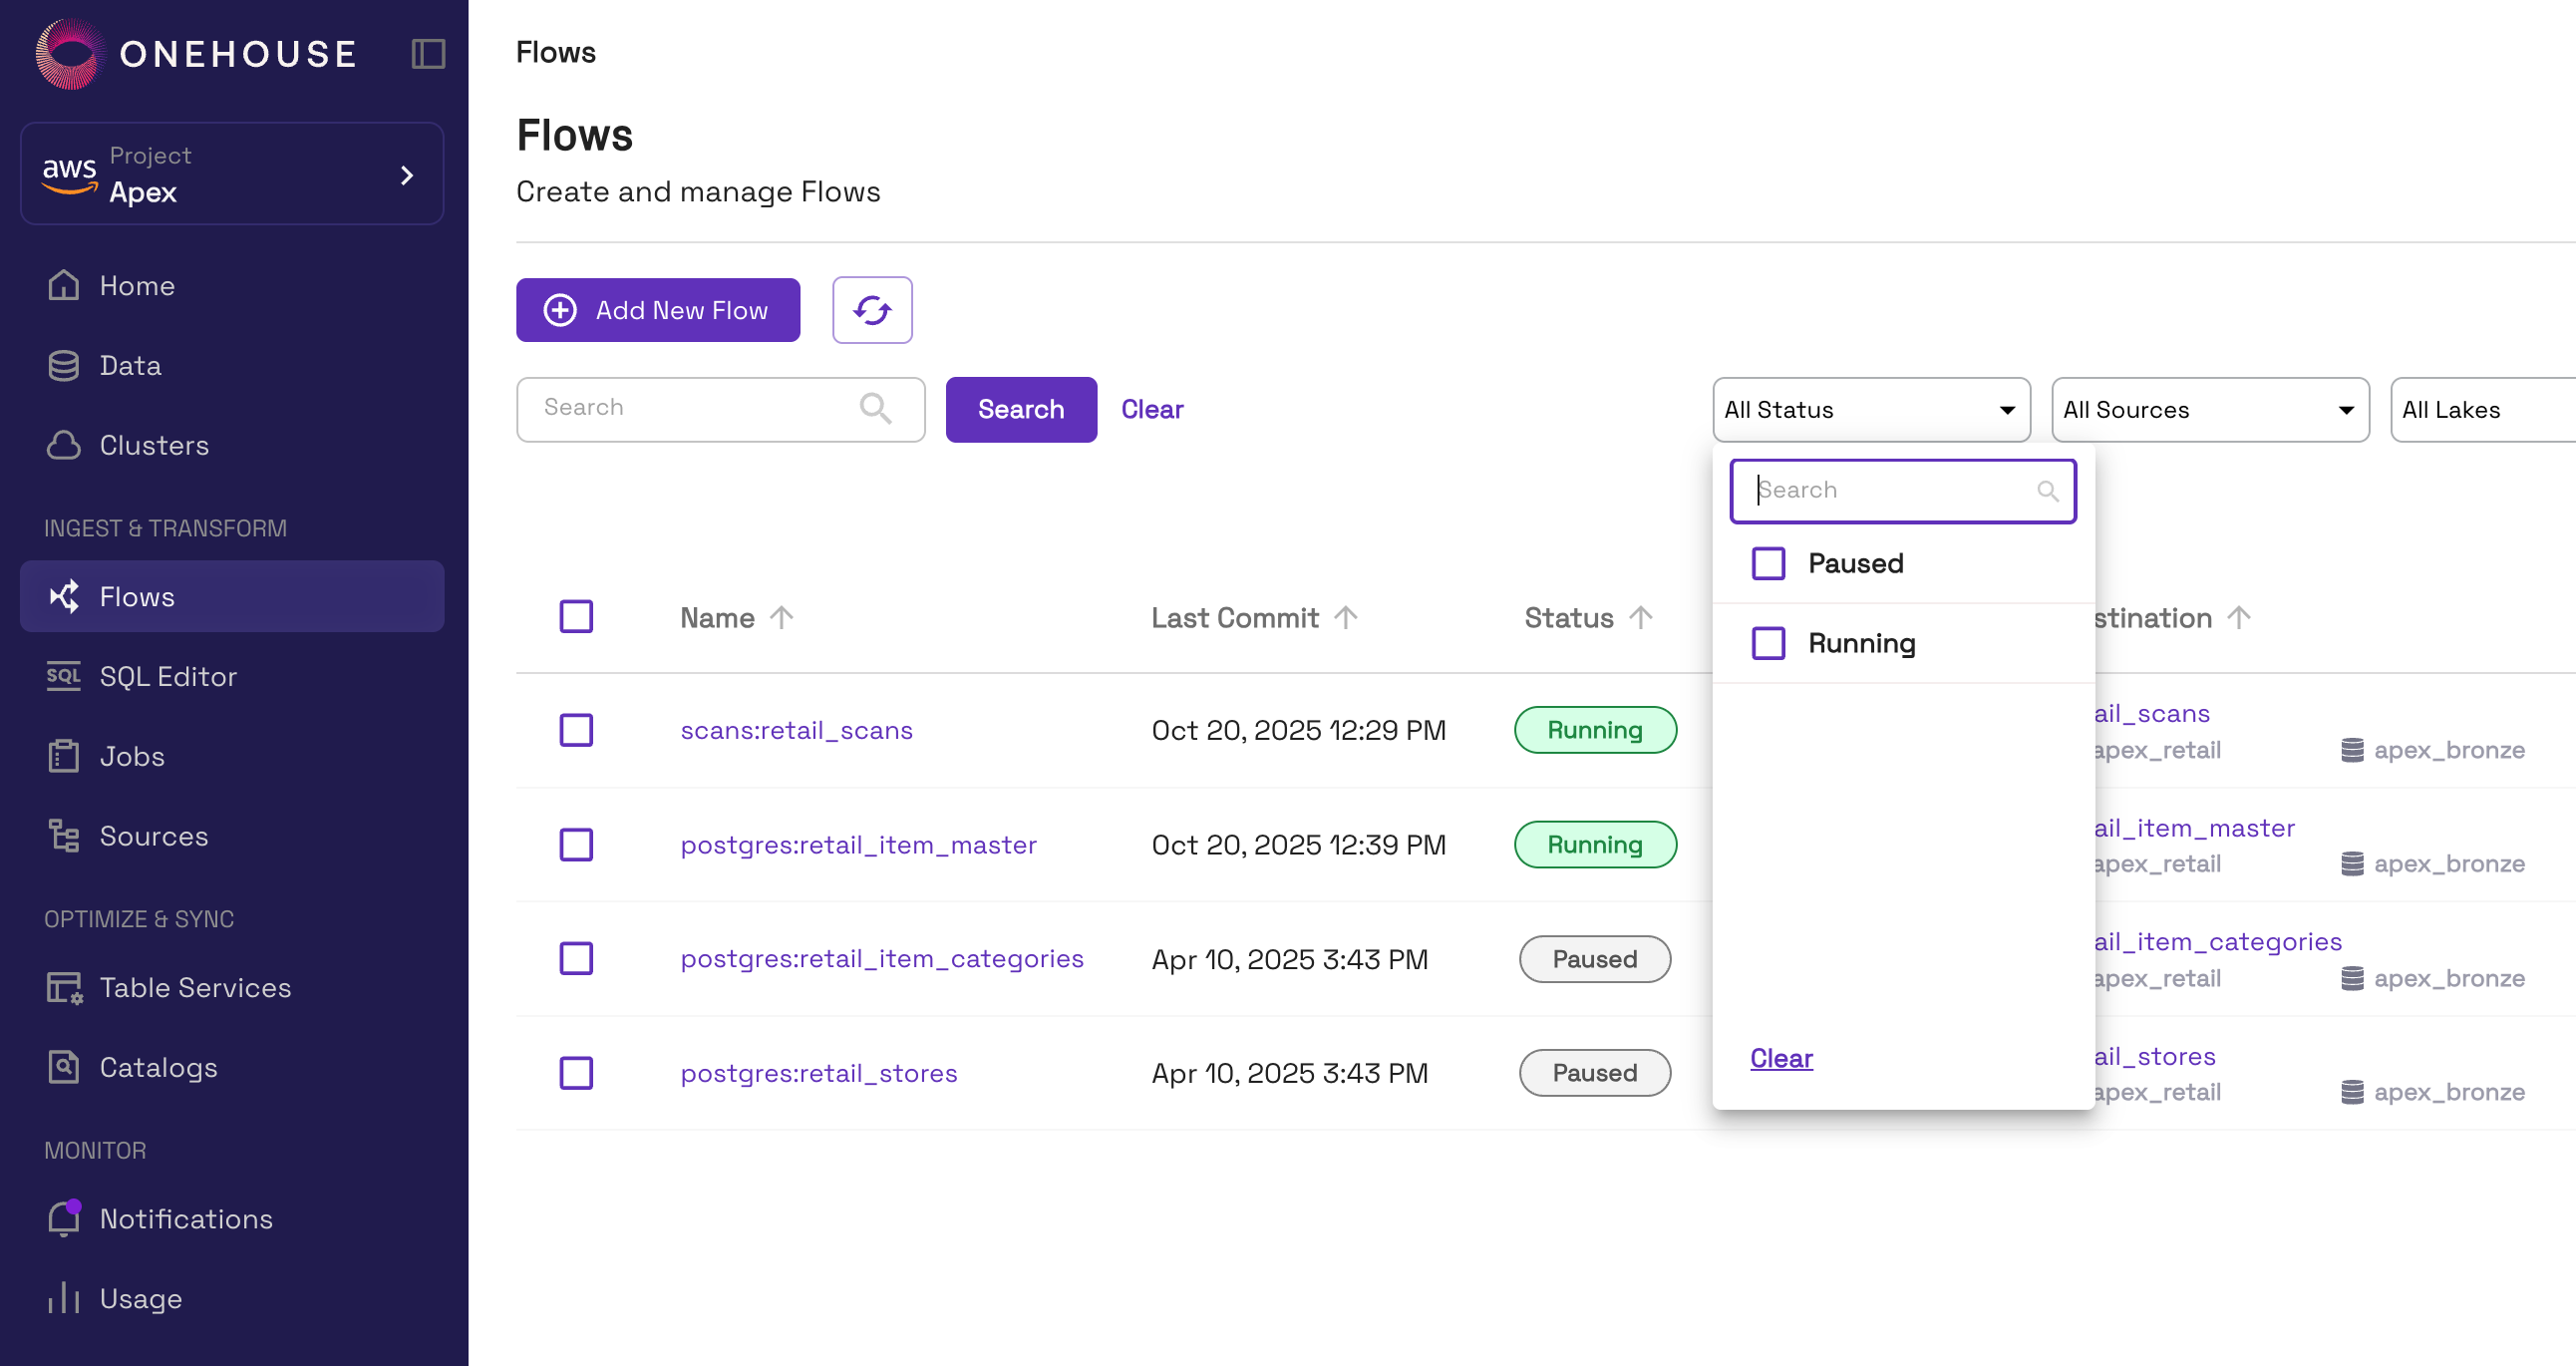Check the Running status filter checkbox

tap(1768, 643)
